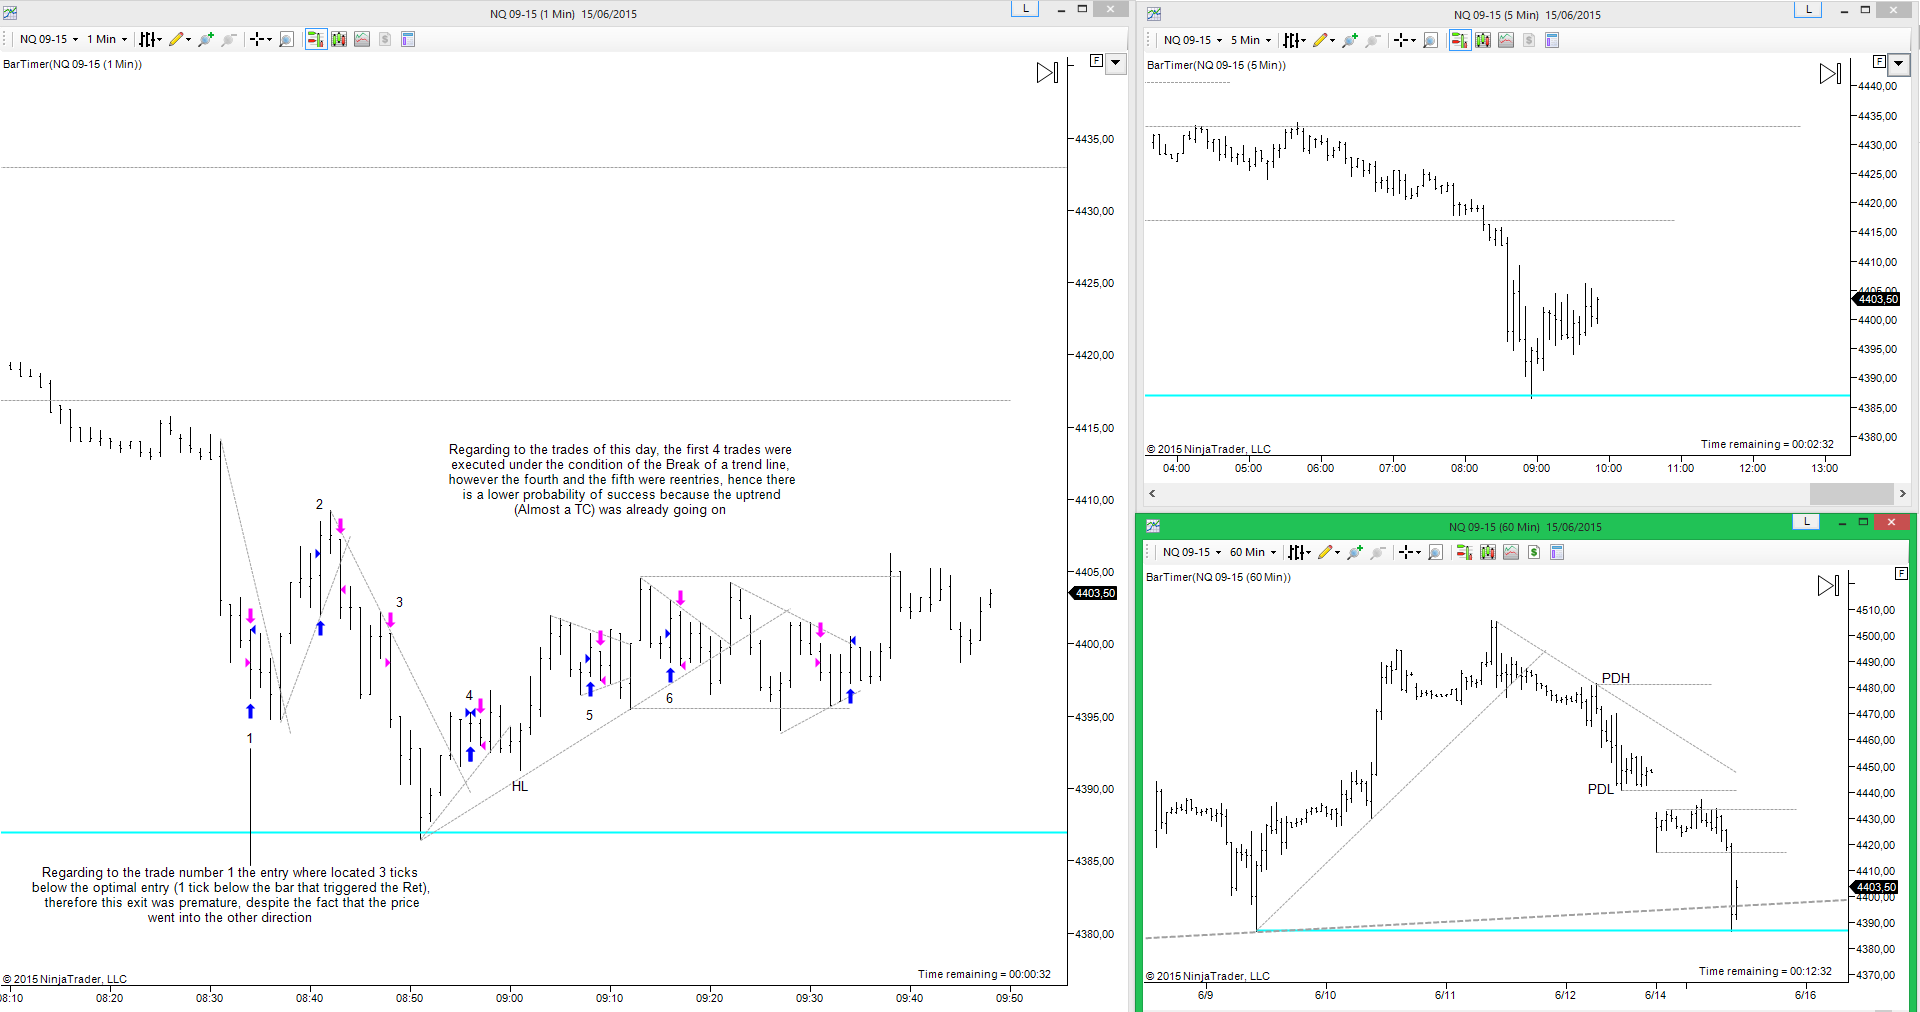Click zoom out icon in 5 Min chart
Viewport: 1920px width, 1012px height.
click(1373, 40)
